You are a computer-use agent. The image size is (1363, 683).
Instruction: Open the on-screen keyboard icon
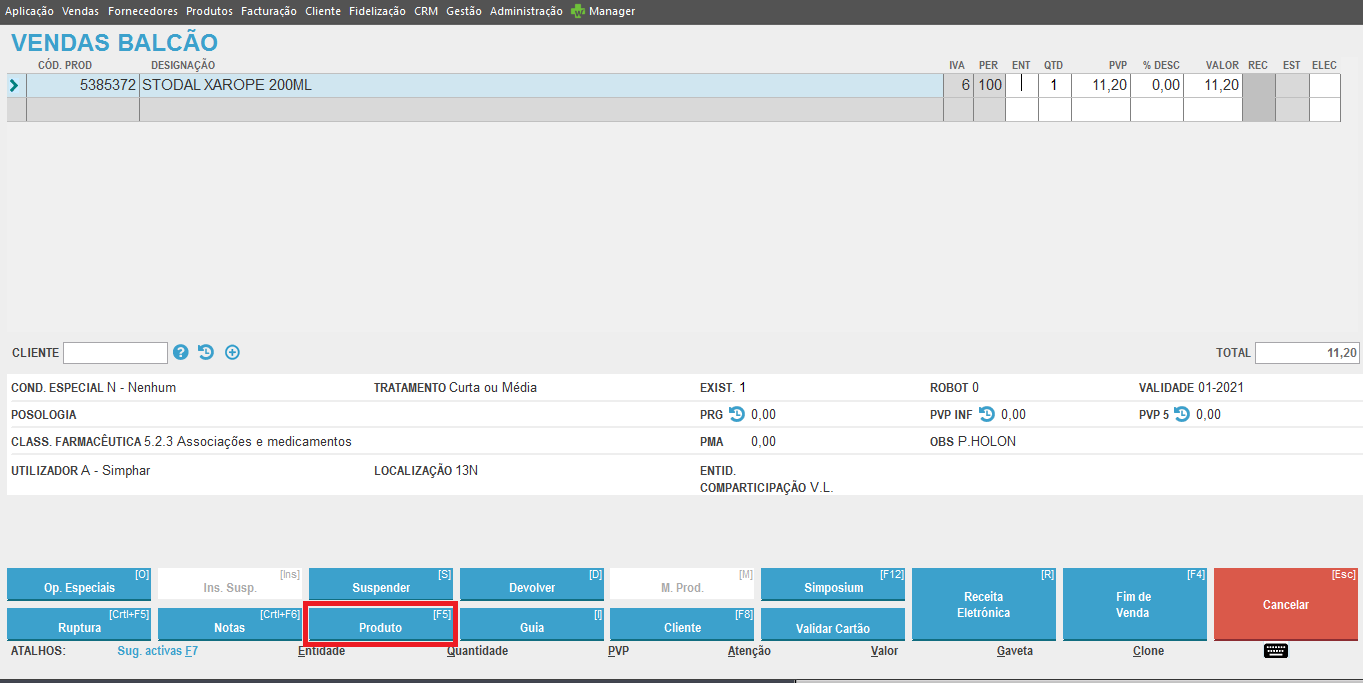[1276, 651]
